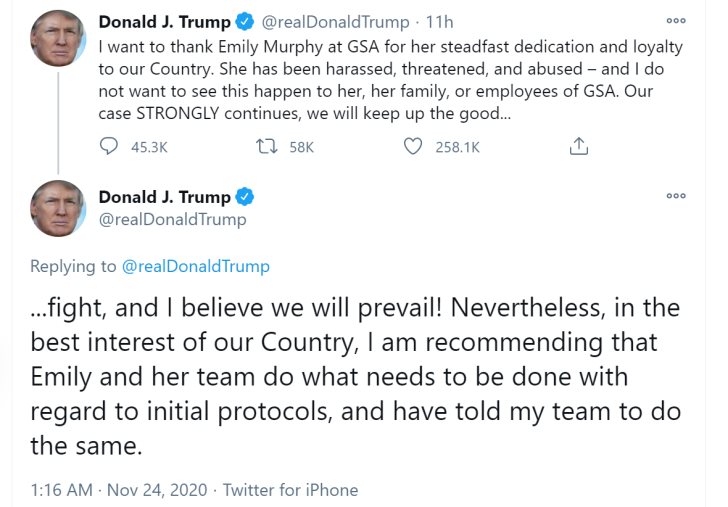Image resolution: width=728 pixels, height=507 pixels.
Task: Click @realDonaldTrump handle under second tweet name
Action: (172, 219)
